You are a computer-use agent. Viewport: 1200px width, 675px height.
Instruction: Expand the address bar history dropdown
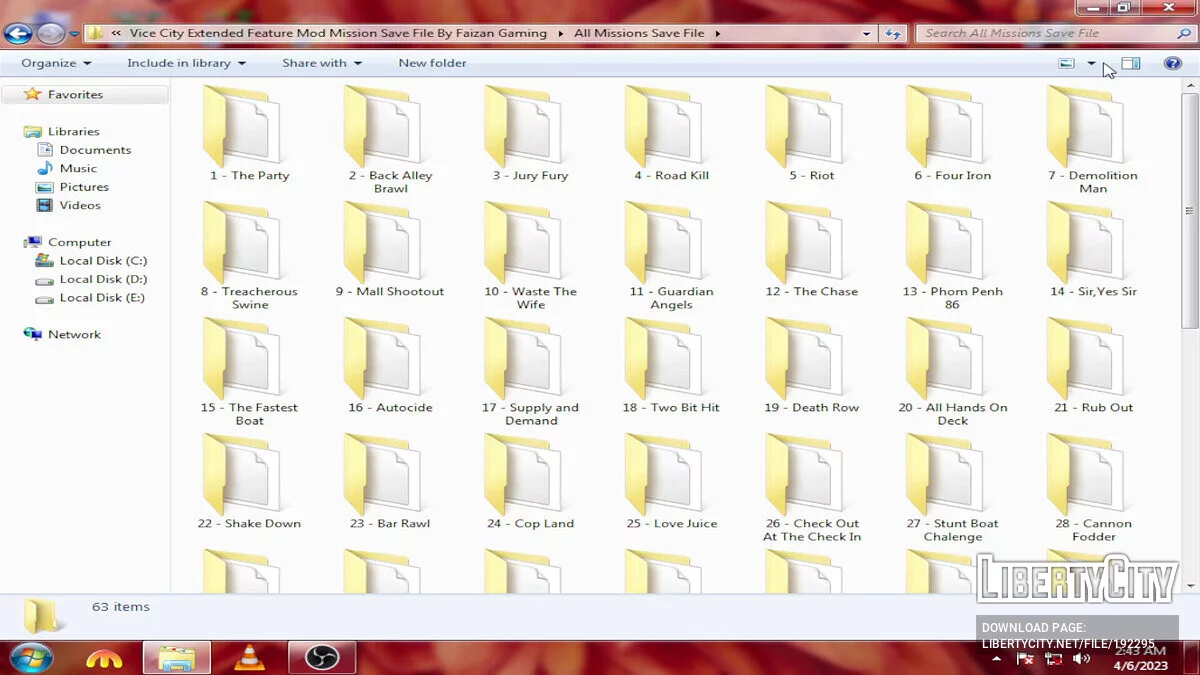tap(866, 33)
